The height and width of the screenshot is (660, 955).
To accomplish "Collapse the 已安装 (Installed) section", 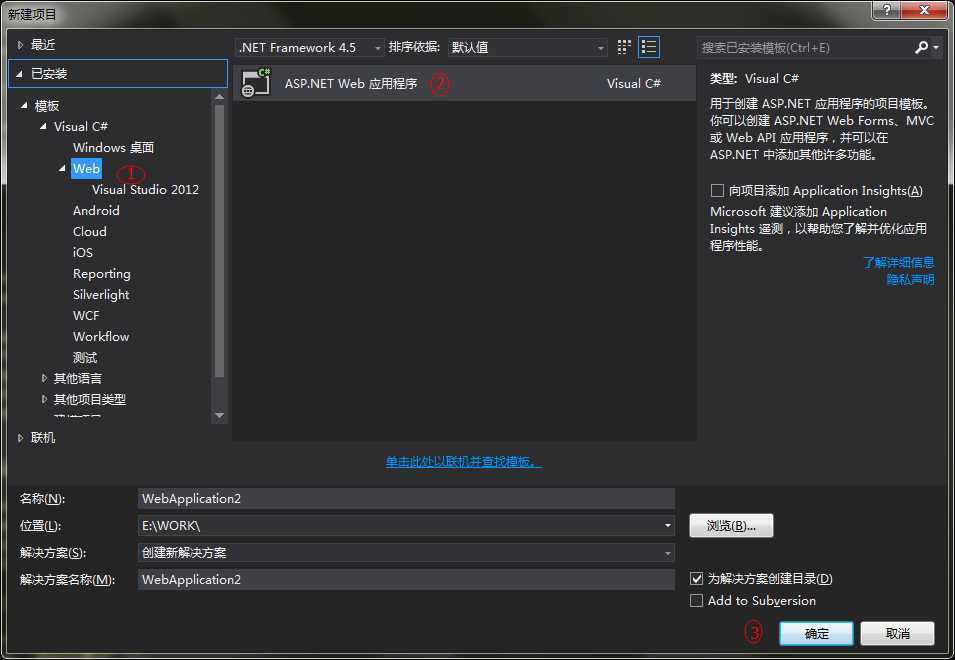I will tap(19, 74).
